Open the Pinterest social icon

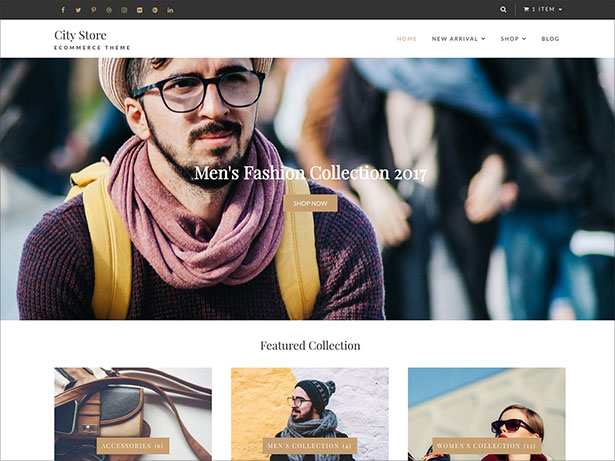click(x=93, y=9)
